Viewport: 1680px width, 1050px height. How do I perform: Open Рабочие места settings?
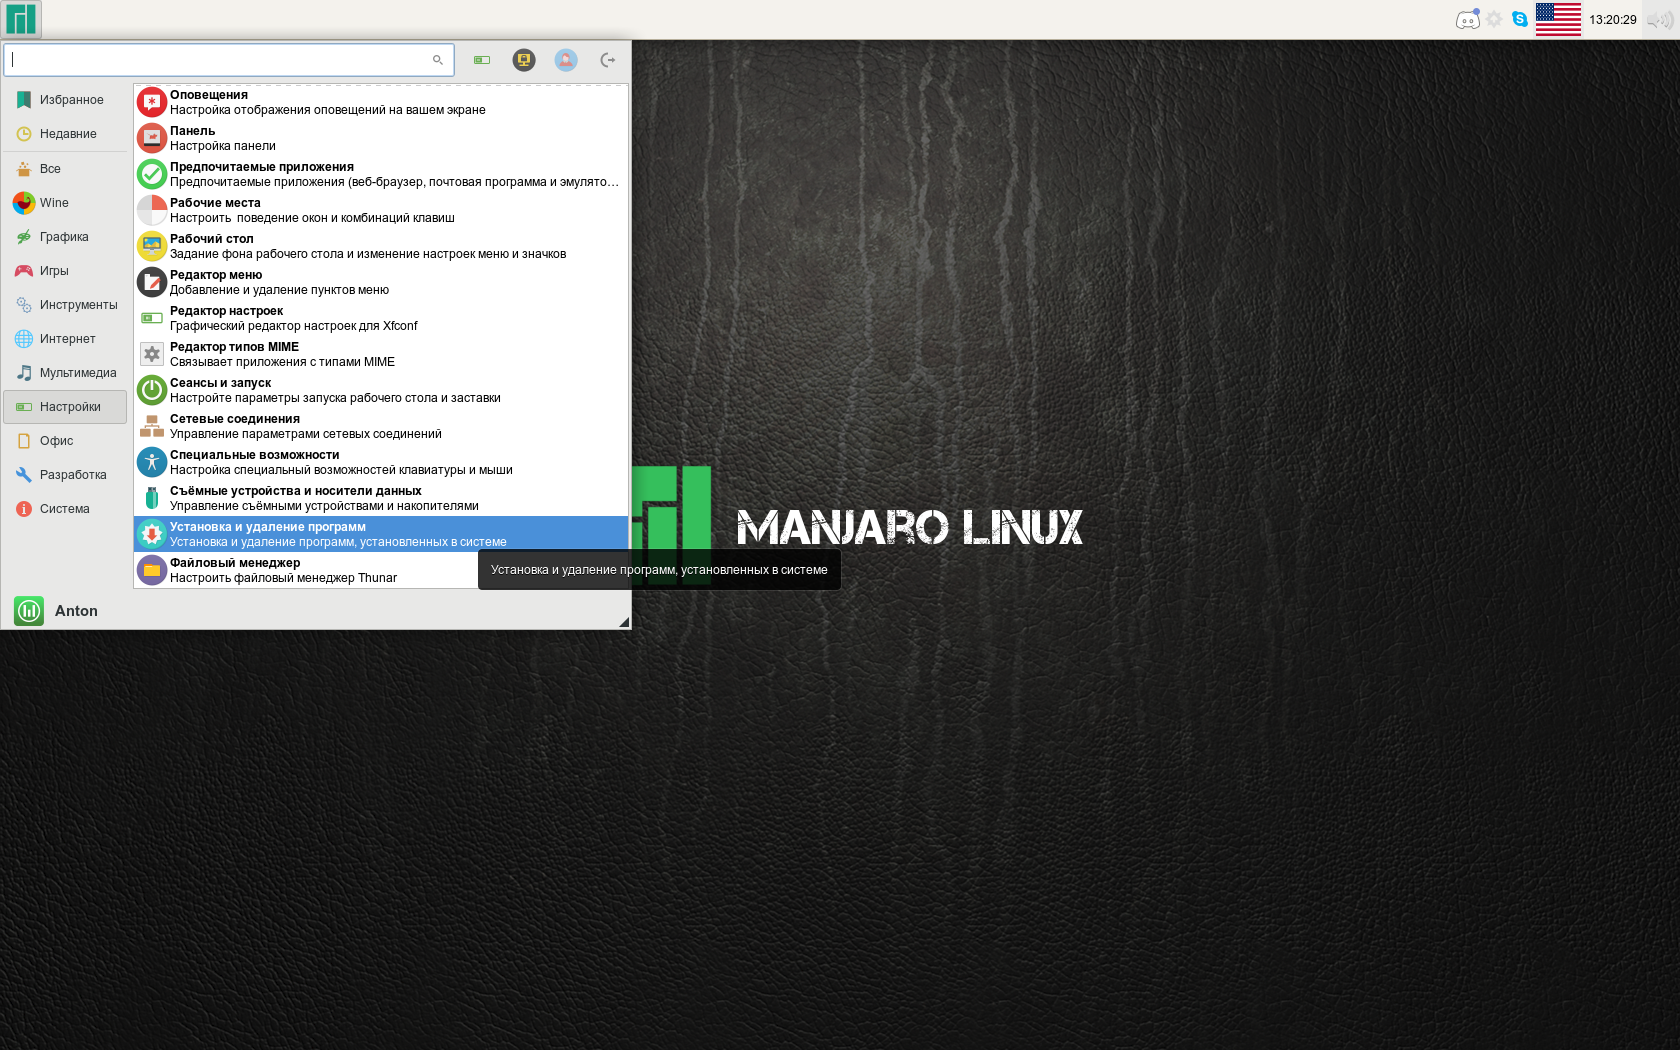coord(381,210)
